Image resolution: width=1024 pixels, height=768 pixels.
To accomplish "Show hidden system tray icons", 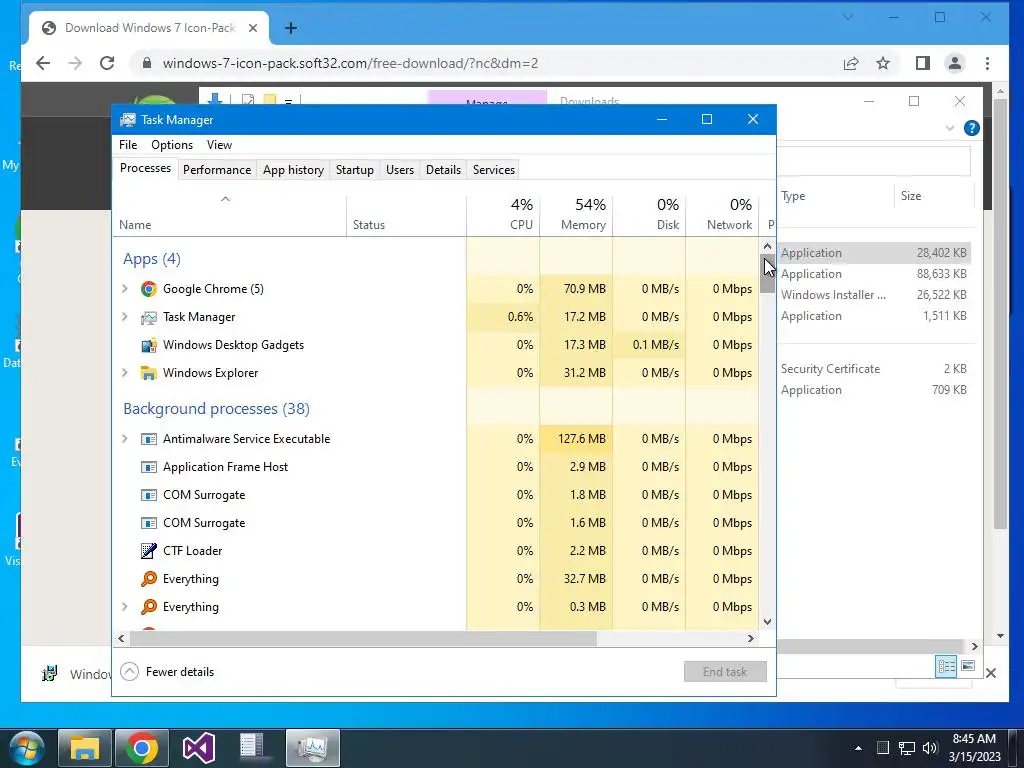I will pos(858,748).
